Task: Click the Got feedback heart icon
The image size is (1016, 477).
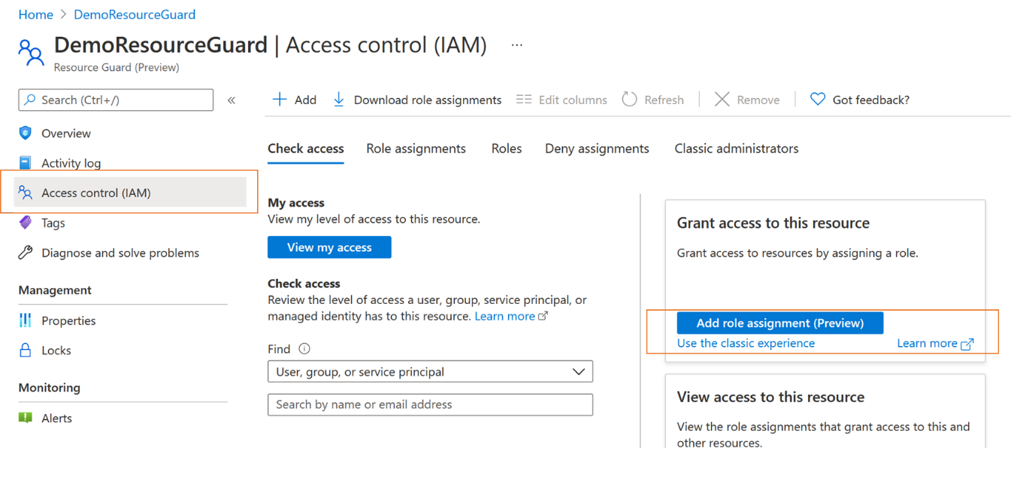Action: (818, 100)
